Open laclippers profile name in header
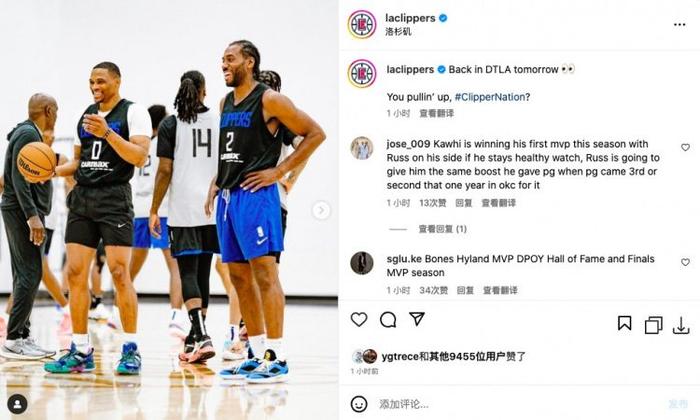 point(410,18)
